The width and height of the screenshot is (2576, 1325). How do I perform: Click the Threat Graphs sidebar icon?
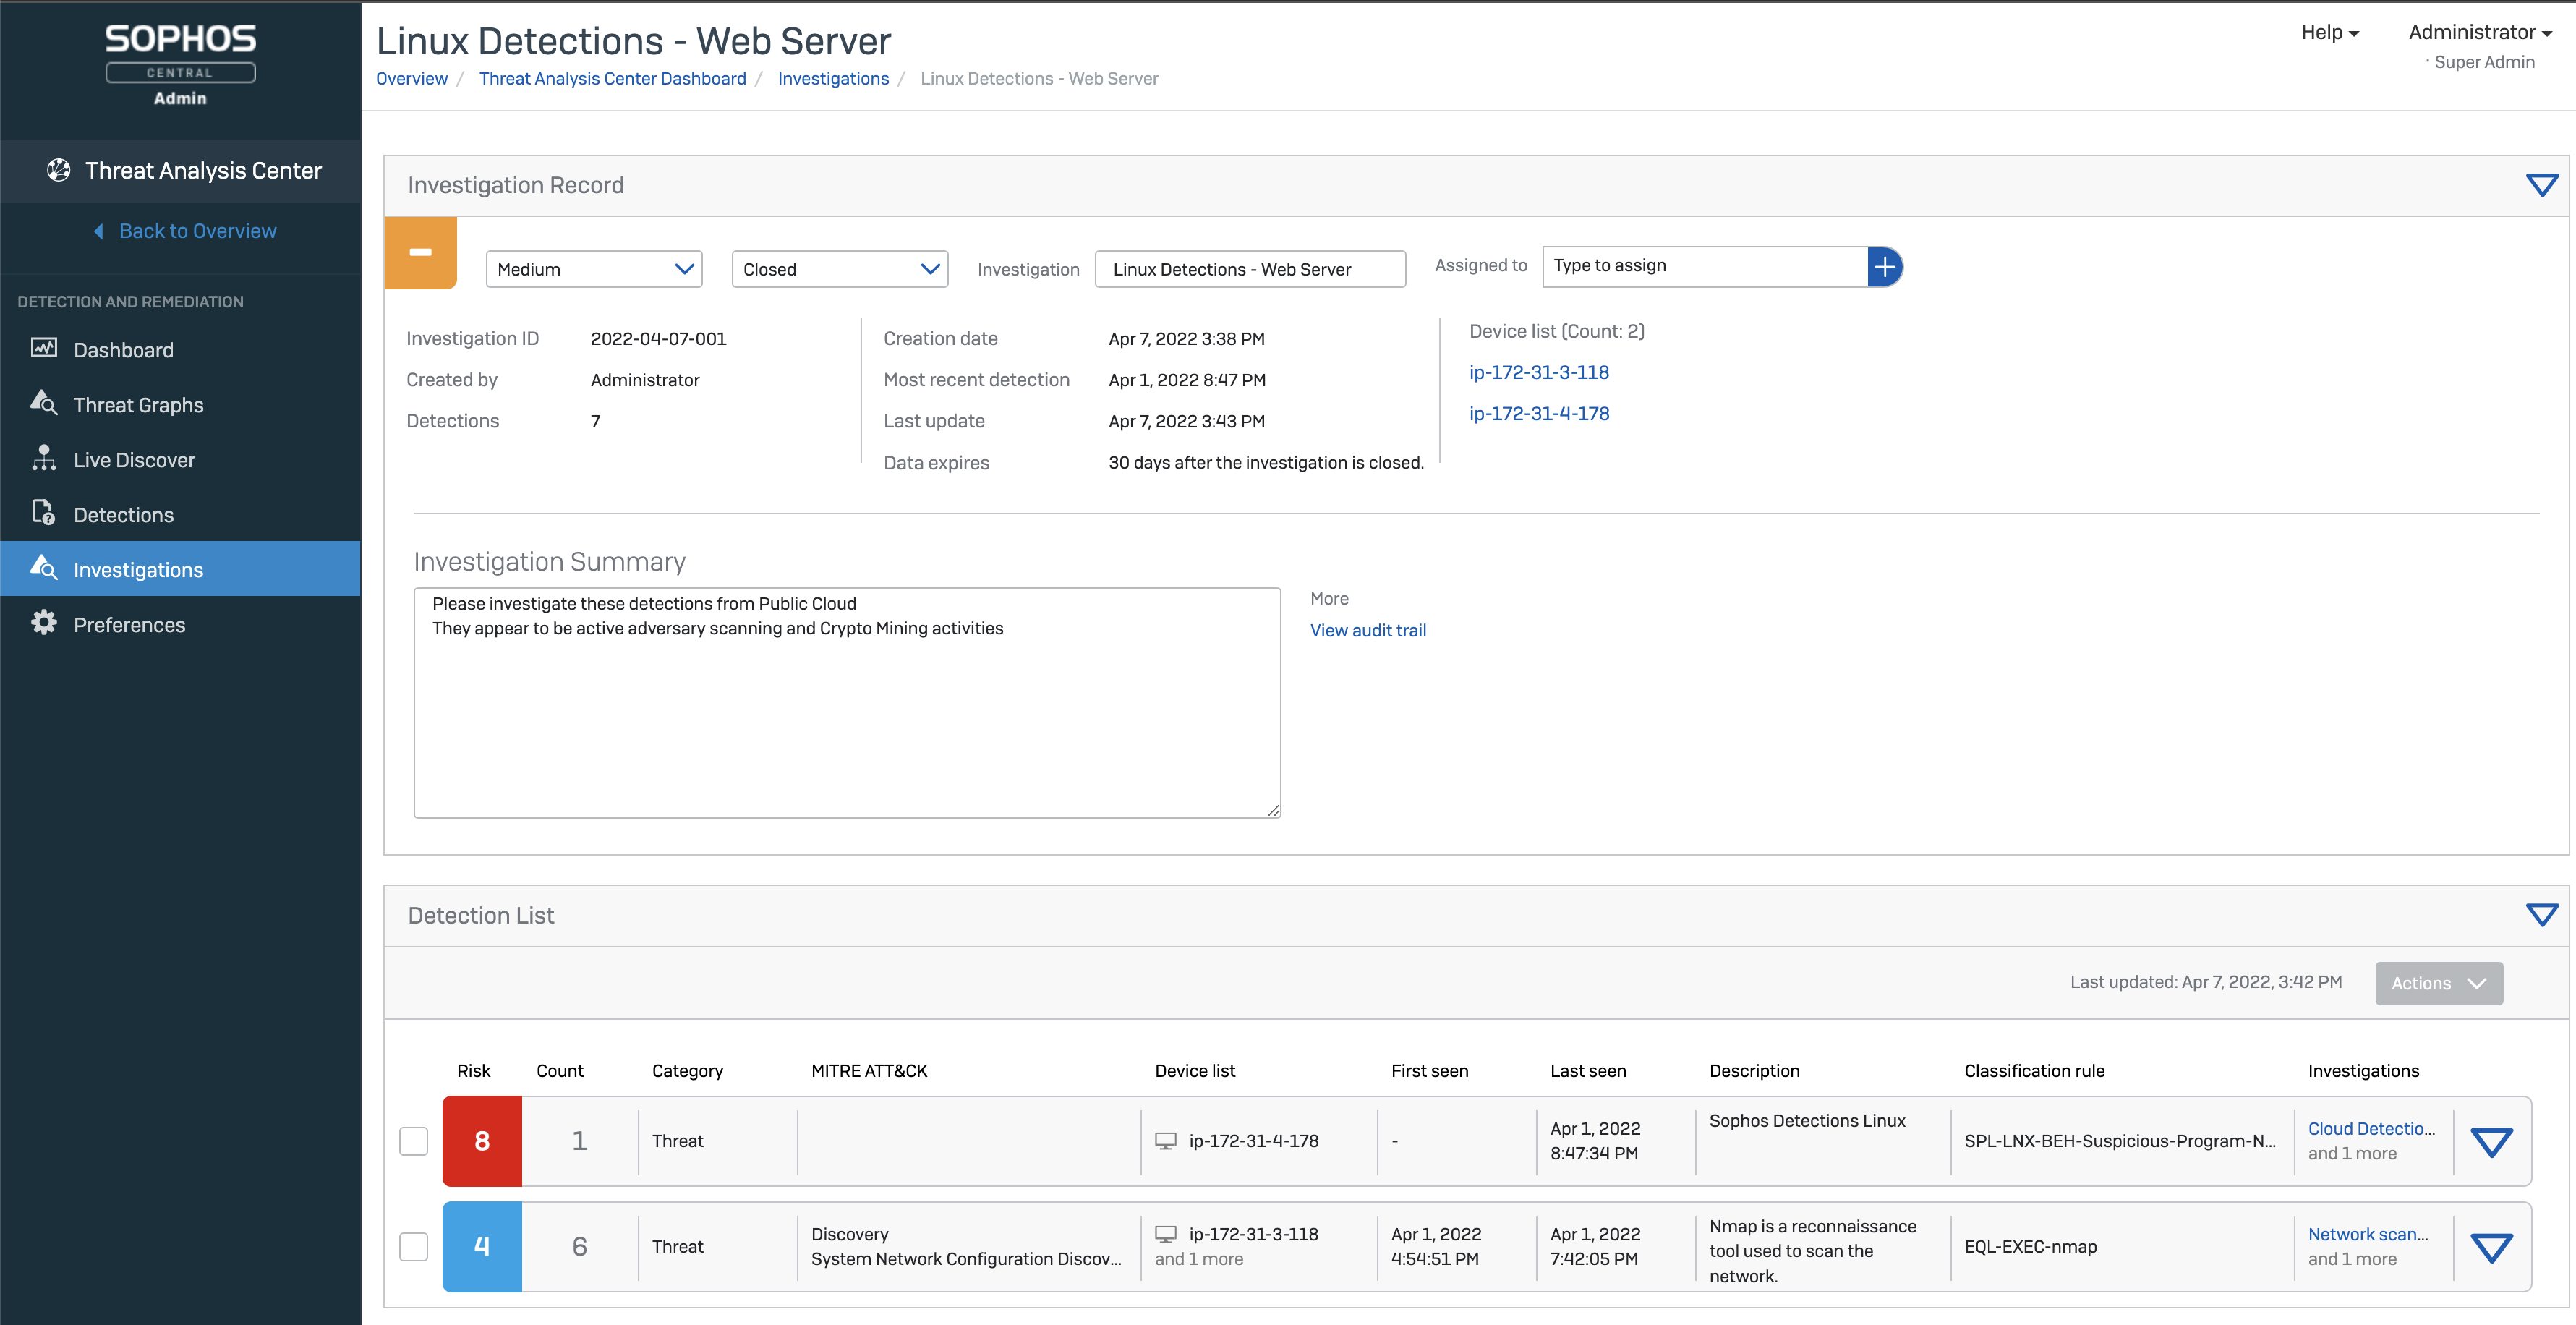pos(43,403)
